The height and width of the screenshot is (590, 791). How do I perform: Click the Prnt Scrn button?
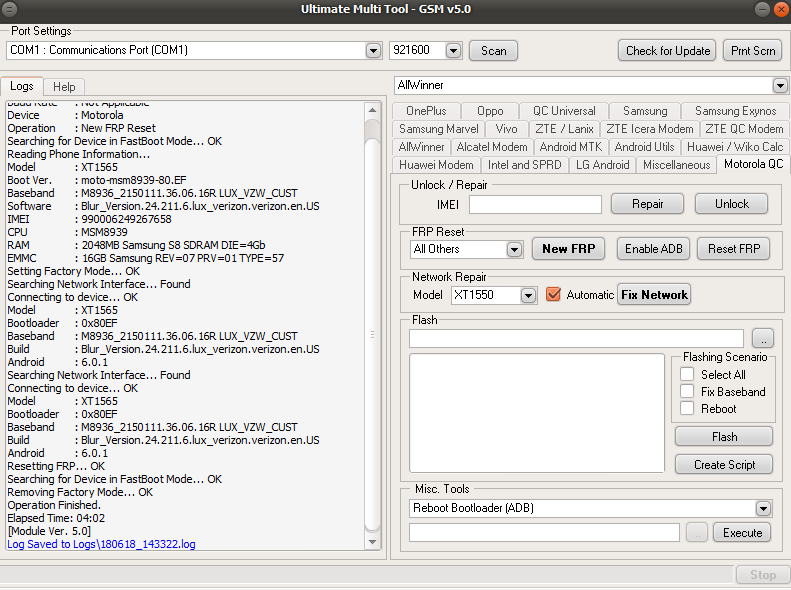(753, 51)
